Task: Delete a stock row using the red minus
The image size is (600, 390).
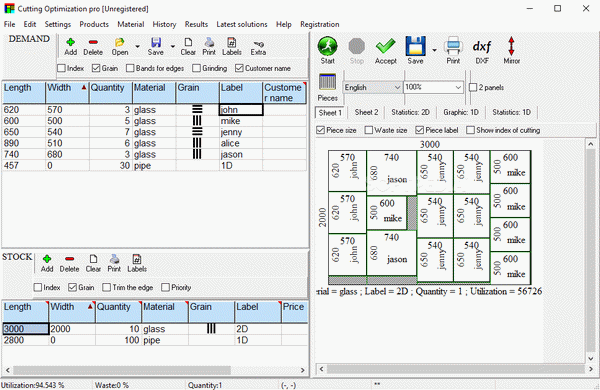Action: (x=69, y=263)
